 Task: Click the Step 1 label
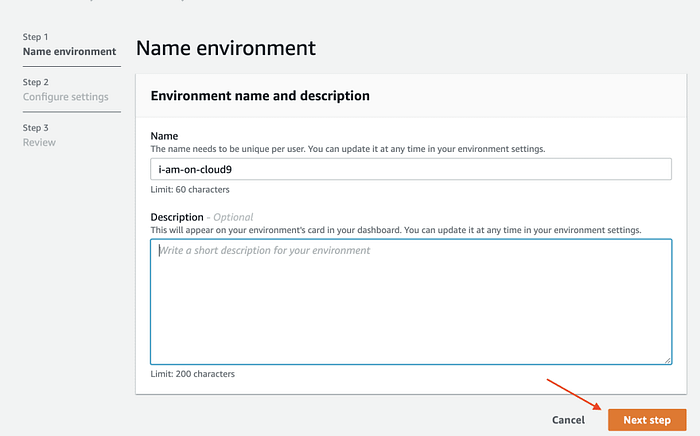point(36,37)
